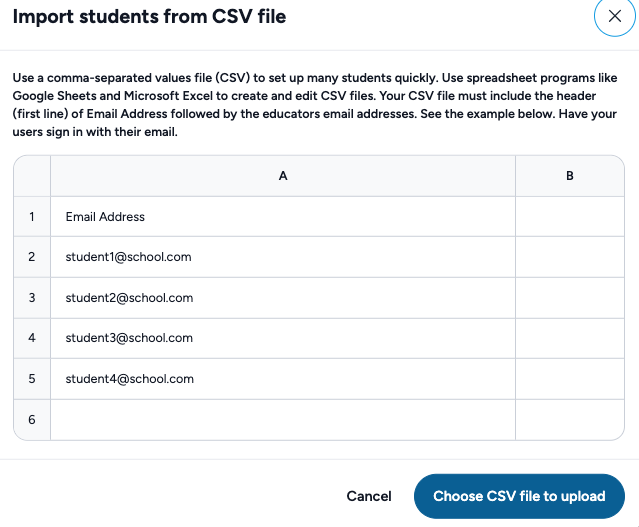Click row number 6 header
Viewport: 639px width, 527px height.
click(32, 419)
